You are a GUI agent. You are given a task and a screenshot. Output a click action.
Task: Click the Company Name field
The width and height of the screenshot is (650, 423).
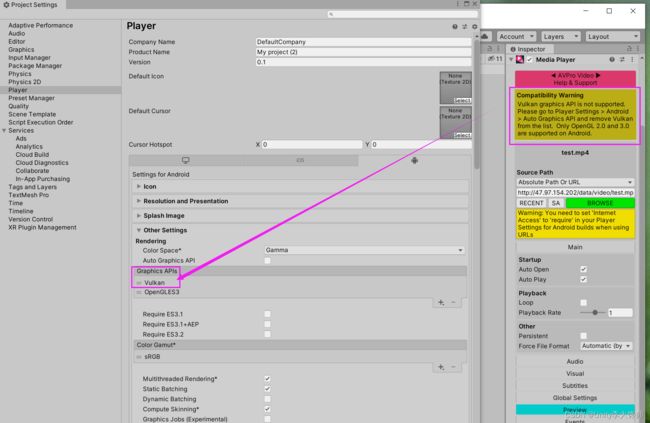coord(363,42)
